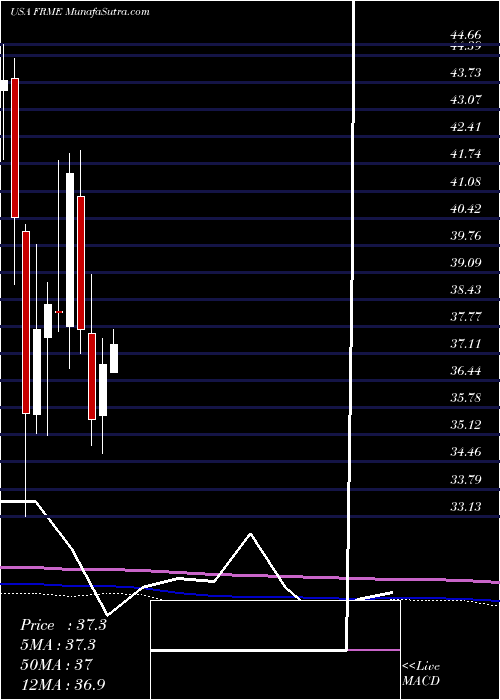Click the 39.09 price axis label

click(466, 262)
